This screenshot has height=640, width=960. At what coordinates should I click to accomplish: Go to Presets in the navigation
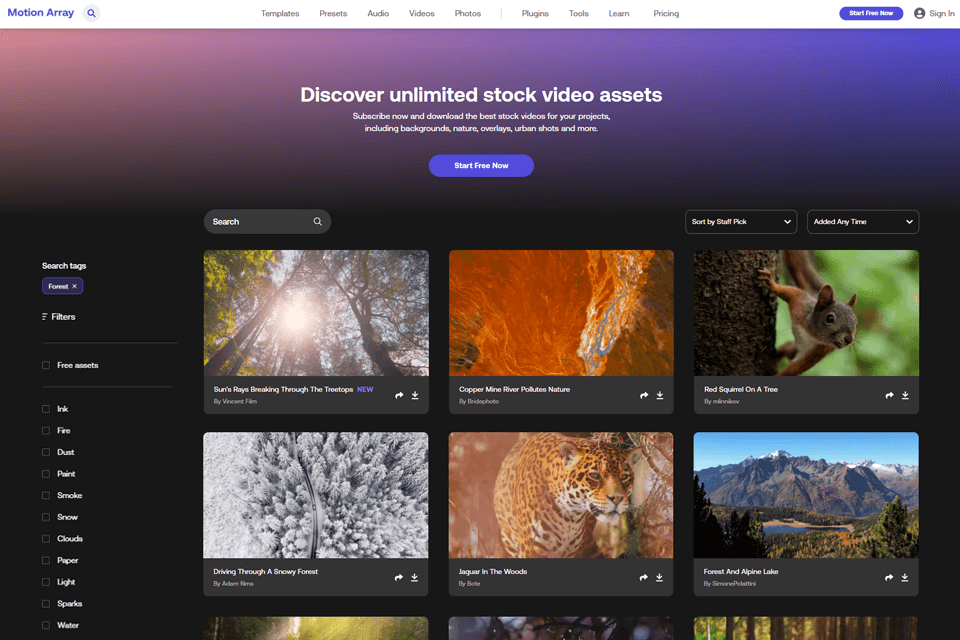point(333,13)
